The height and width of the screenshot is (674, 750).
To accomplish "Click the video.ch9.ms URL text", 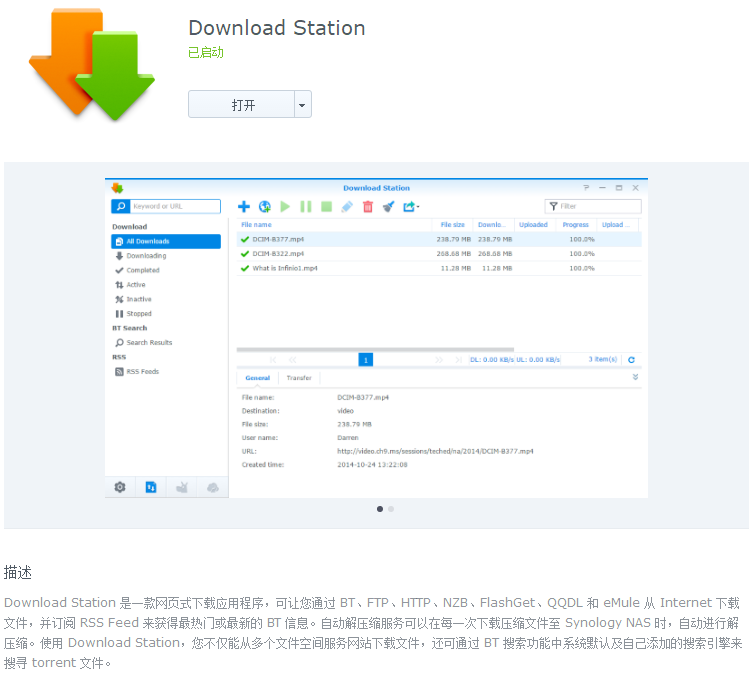I will 435,451.
